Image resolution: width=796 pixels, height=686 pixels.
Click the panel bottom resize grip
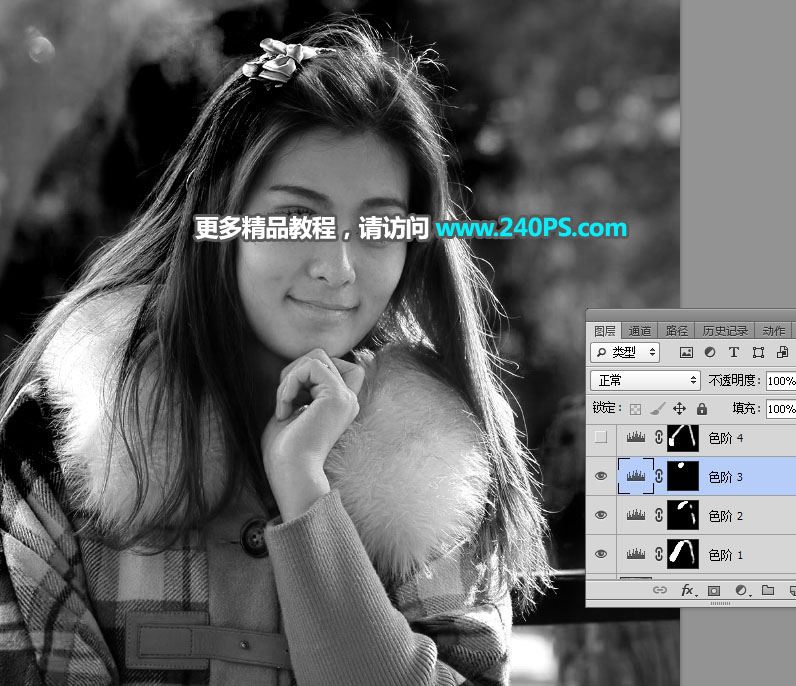(720, 603)
